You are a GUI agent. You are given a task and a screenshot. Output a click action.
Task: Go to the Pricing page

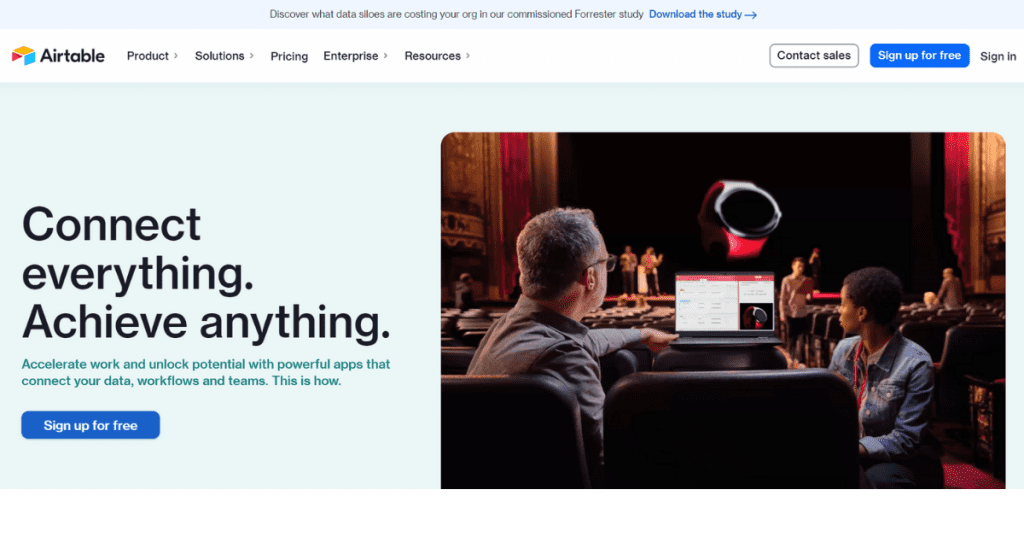[x=289, y=56]
